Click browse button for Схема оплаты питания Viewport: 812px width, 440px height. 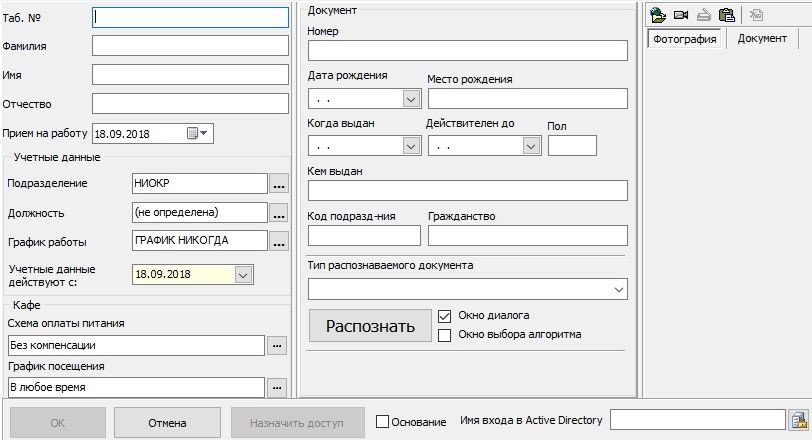pyautogui.click(x=278, y=345)
